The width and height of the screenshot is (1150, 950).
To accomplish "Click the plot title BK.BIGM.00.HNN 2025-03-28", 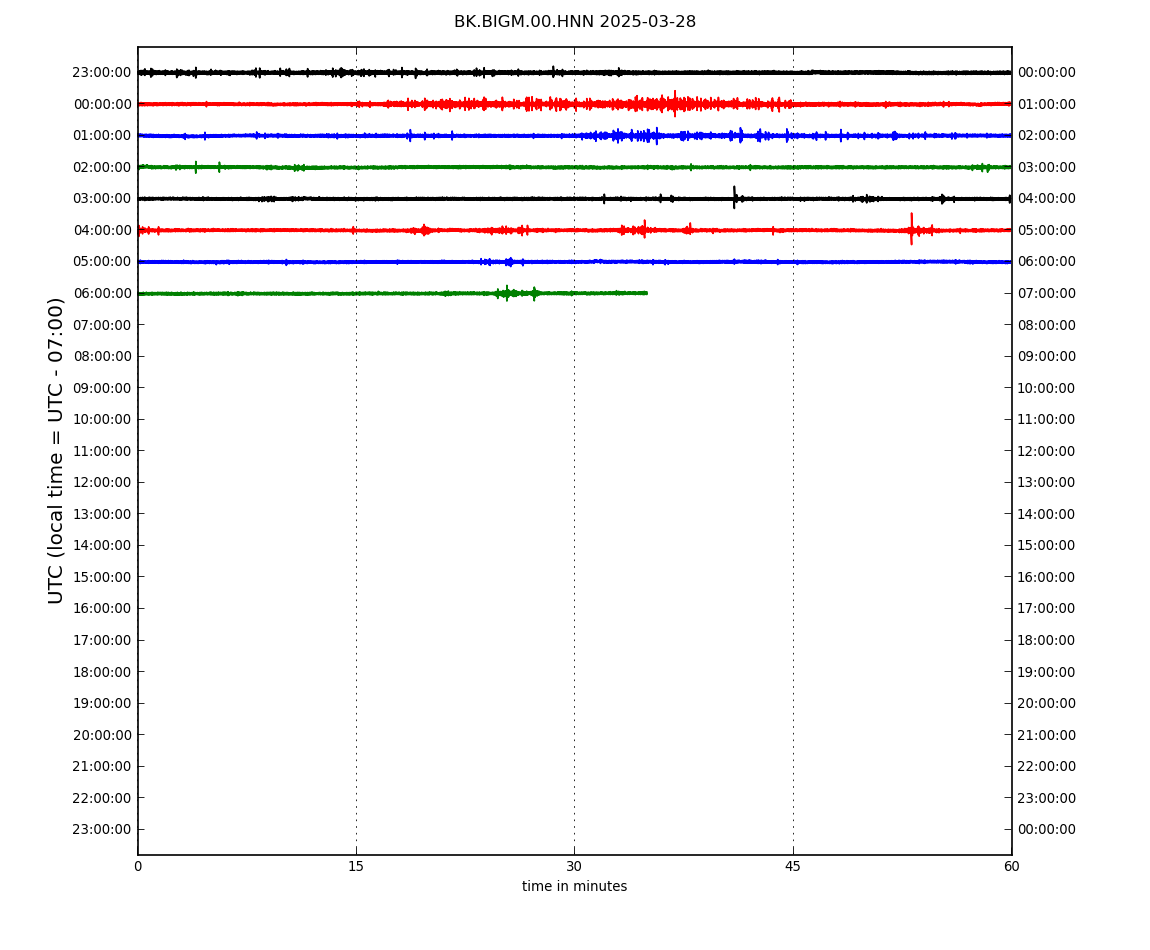I will (x=574, y=22).
